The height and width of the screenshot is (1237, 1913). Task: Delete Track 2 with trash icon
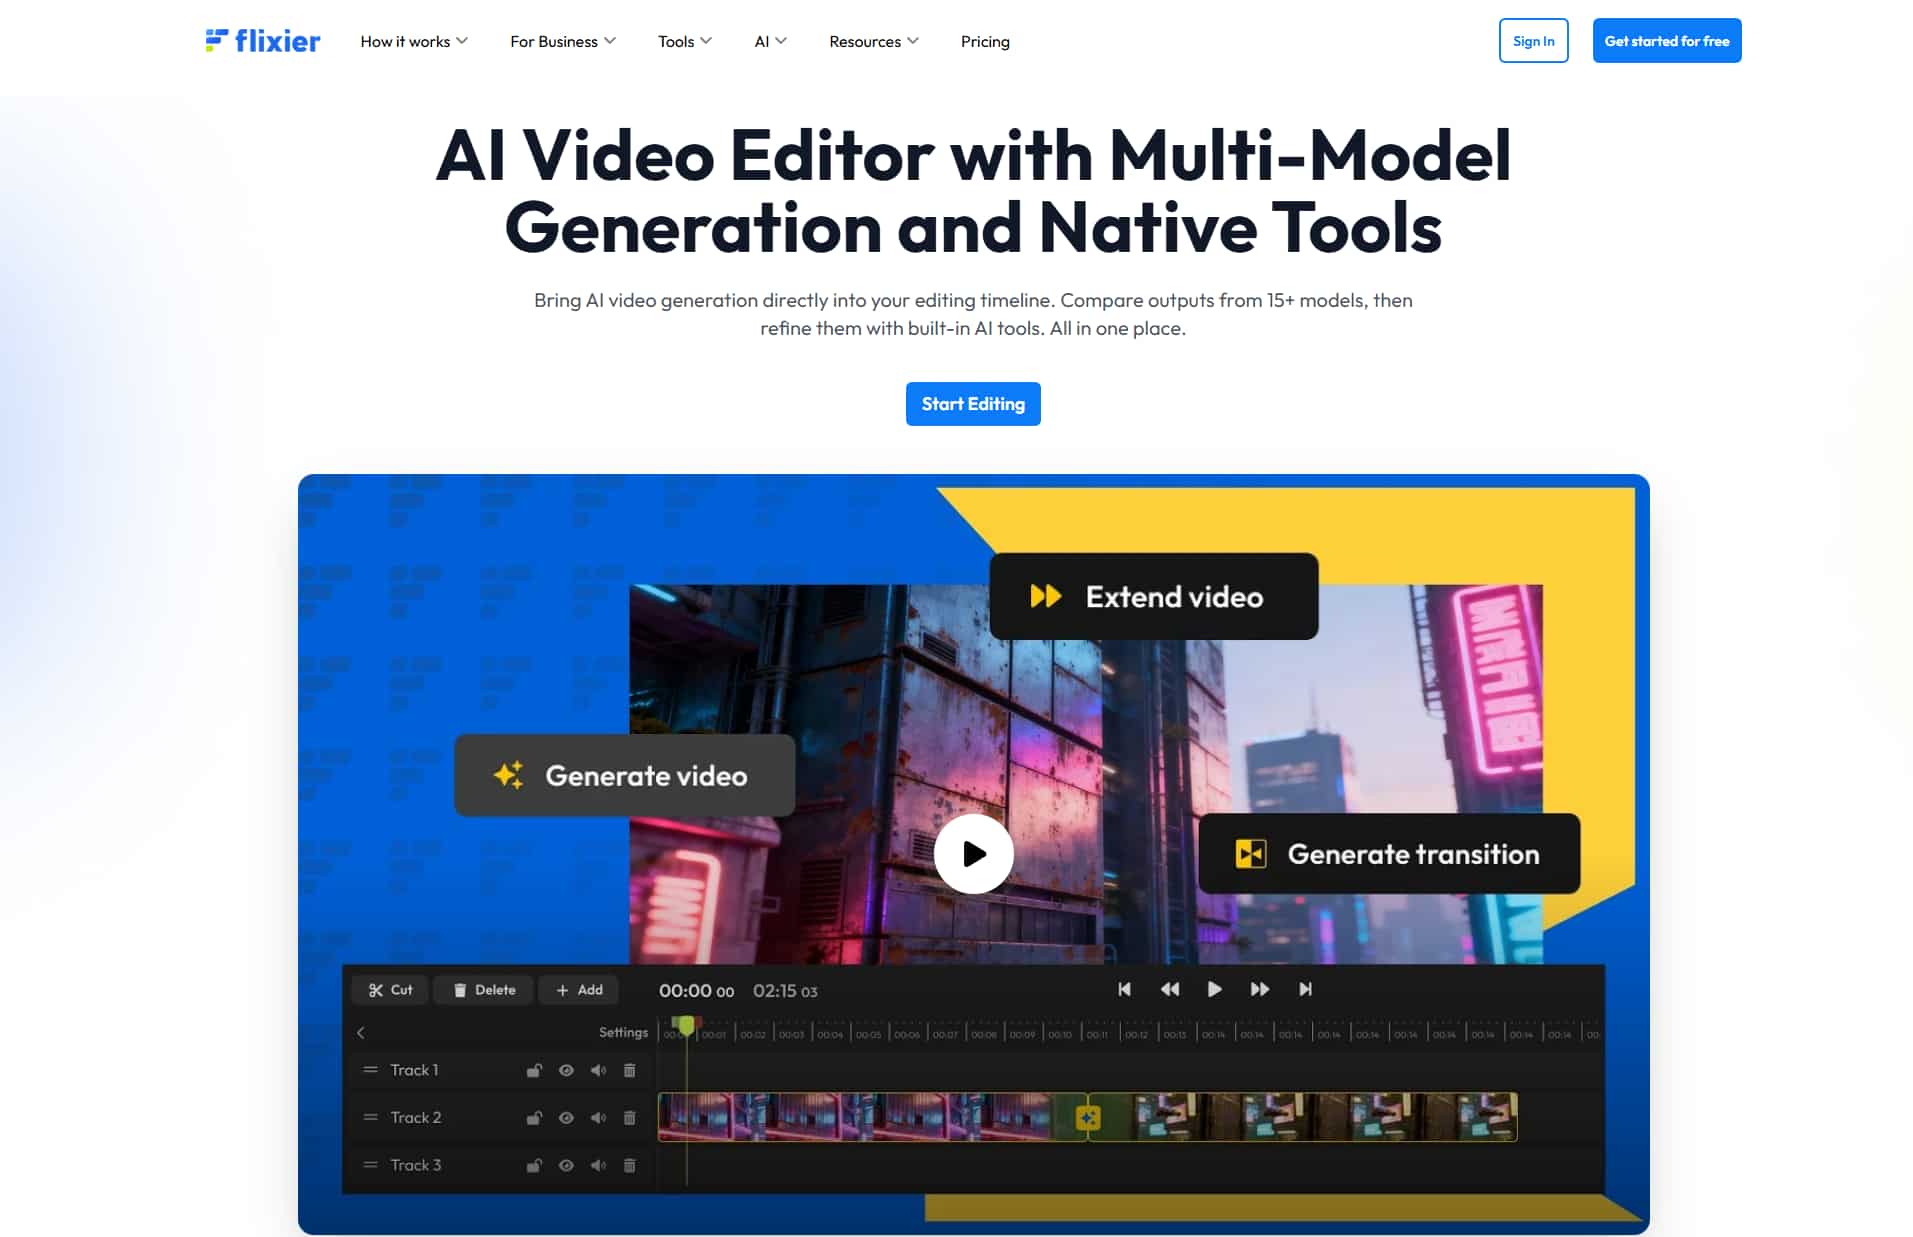pyautogui.click(x=629, y=1118)
